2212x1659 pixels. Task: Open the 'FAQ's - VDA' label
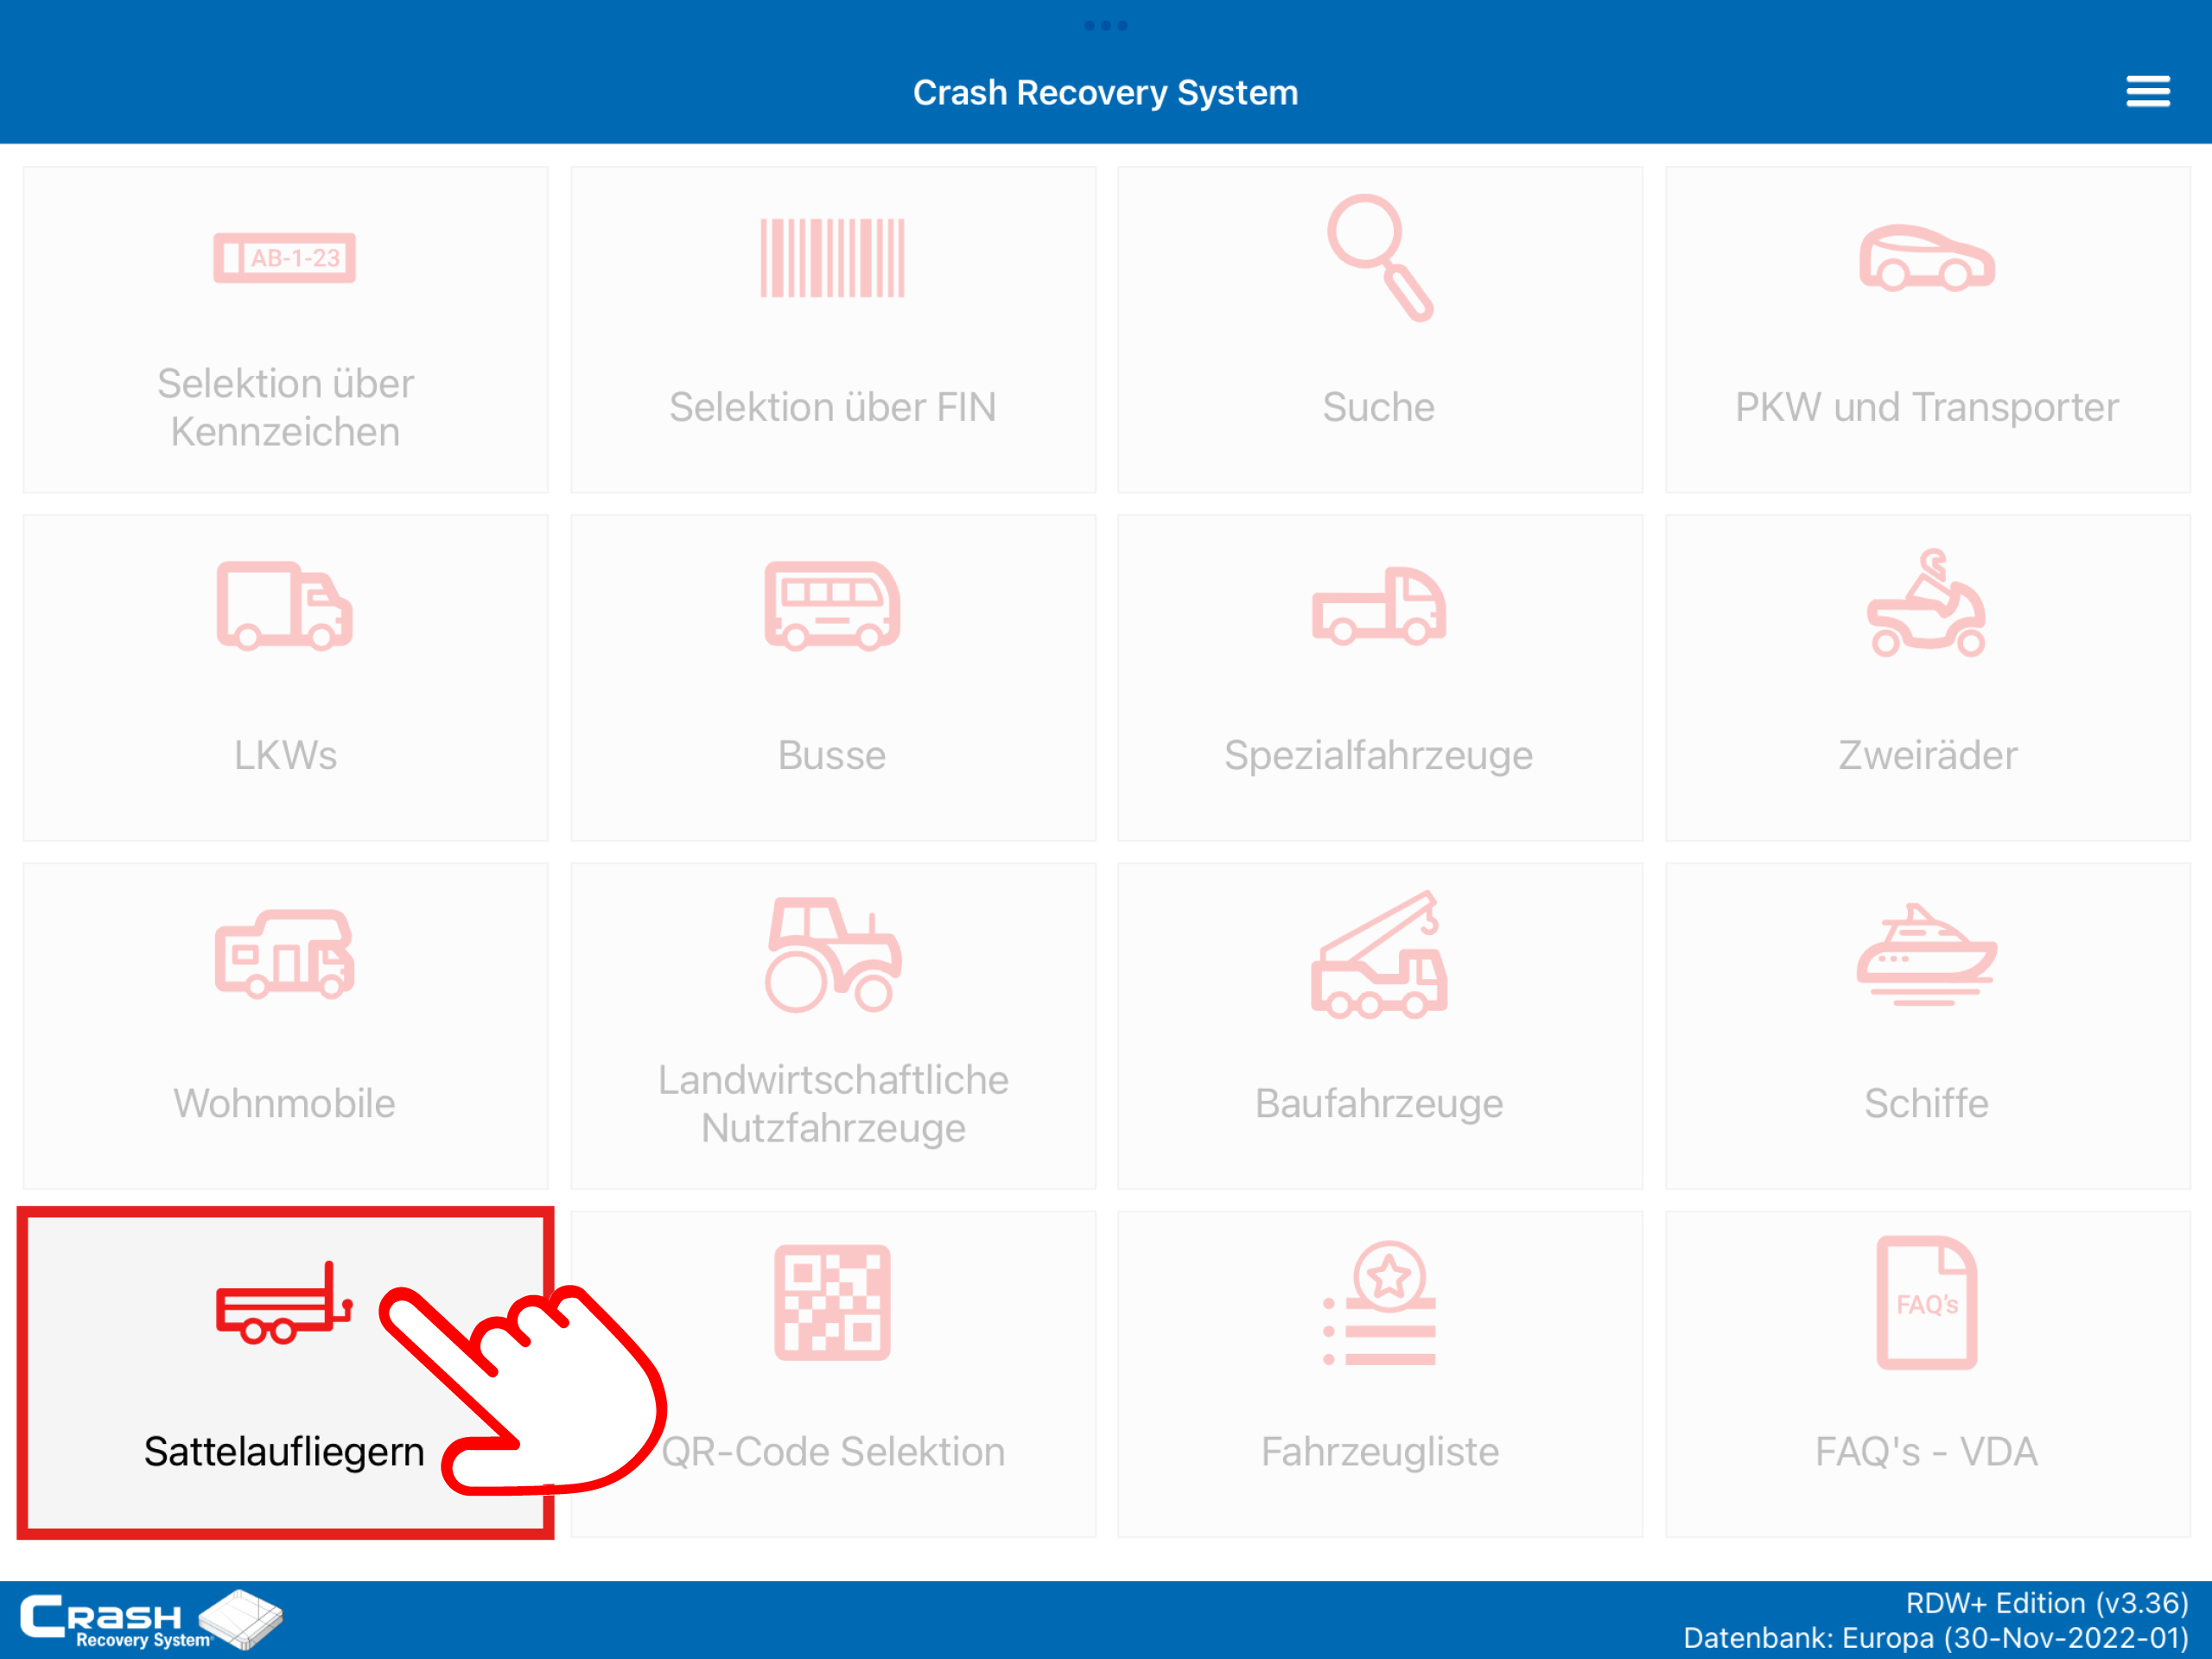pos(1926,1451)
